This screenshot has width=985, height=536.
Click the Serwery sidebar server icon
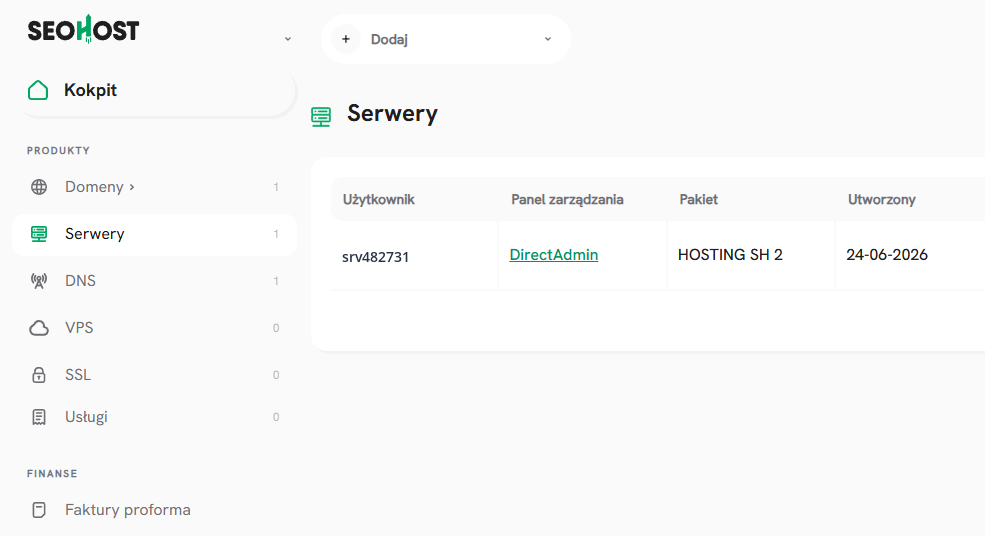pos(39,234)
